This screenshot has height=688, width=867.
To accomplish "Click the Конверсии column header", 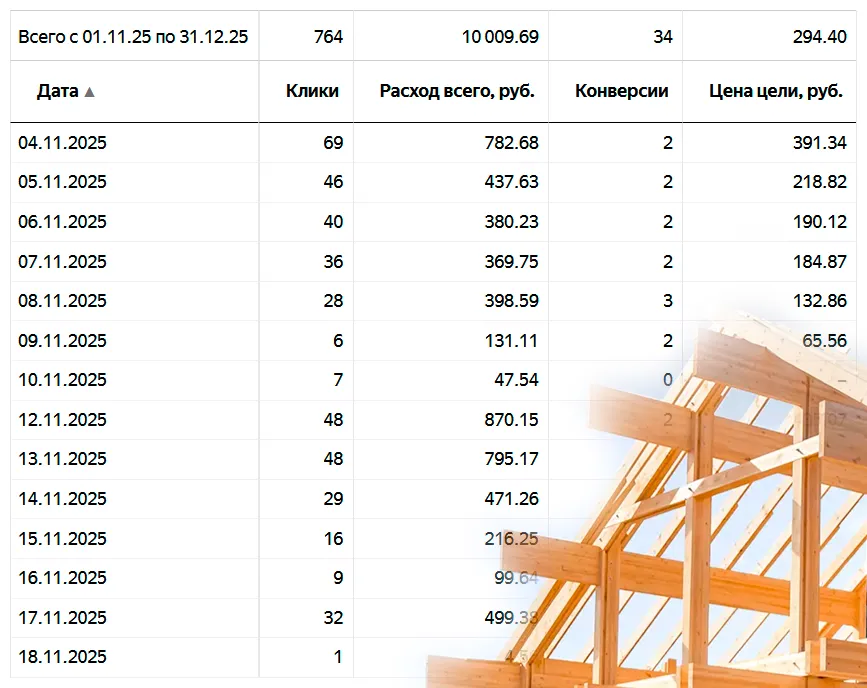I will (621, 90).
